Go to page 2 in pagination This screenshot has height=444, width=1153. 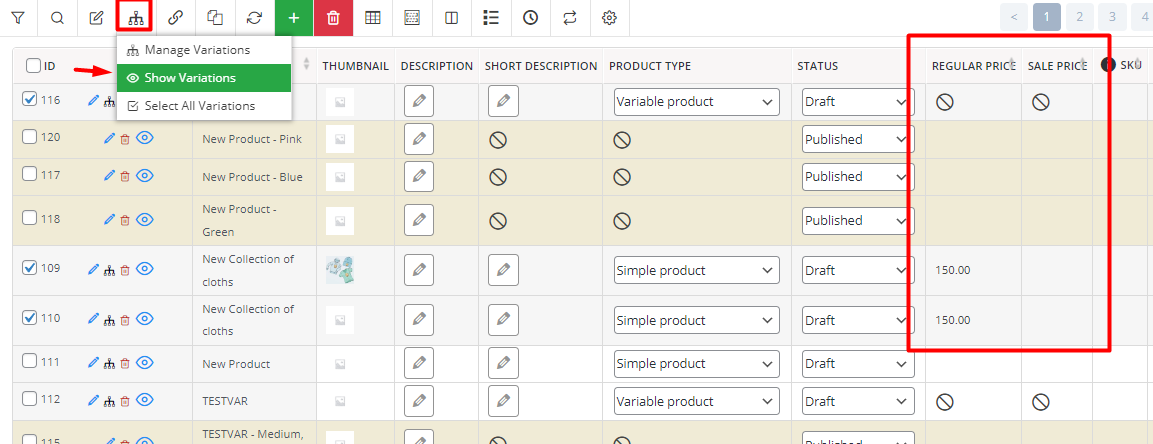point(1080,16)
